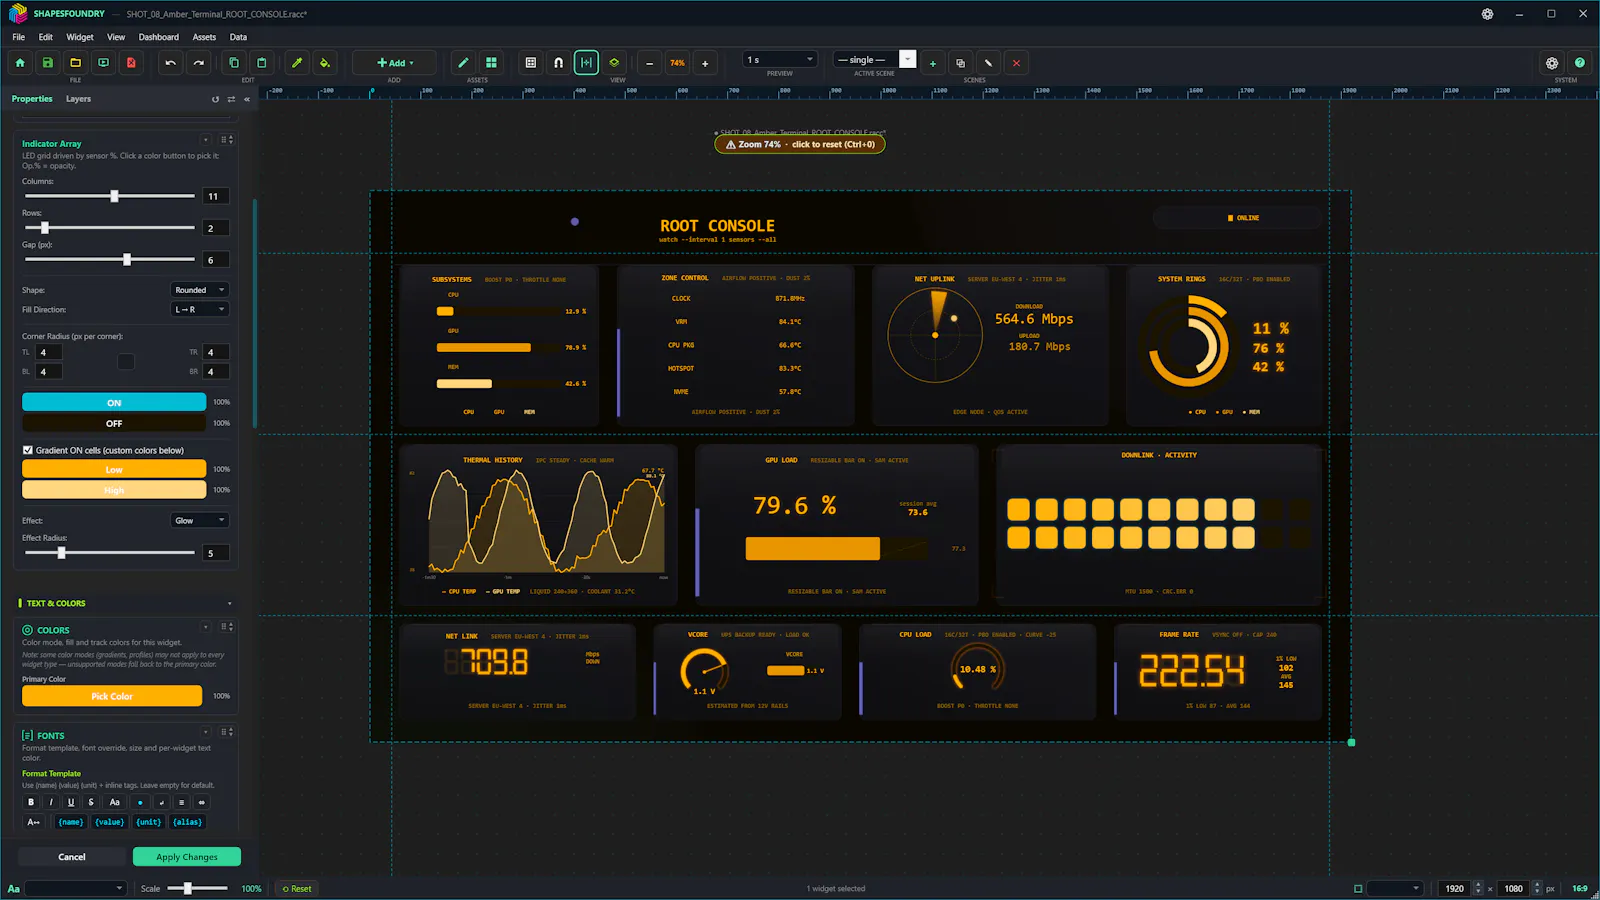This screenshot has width=1600, height=900.
Task: Click the pencil icon in the Assets group
Action: click(463, 63)
